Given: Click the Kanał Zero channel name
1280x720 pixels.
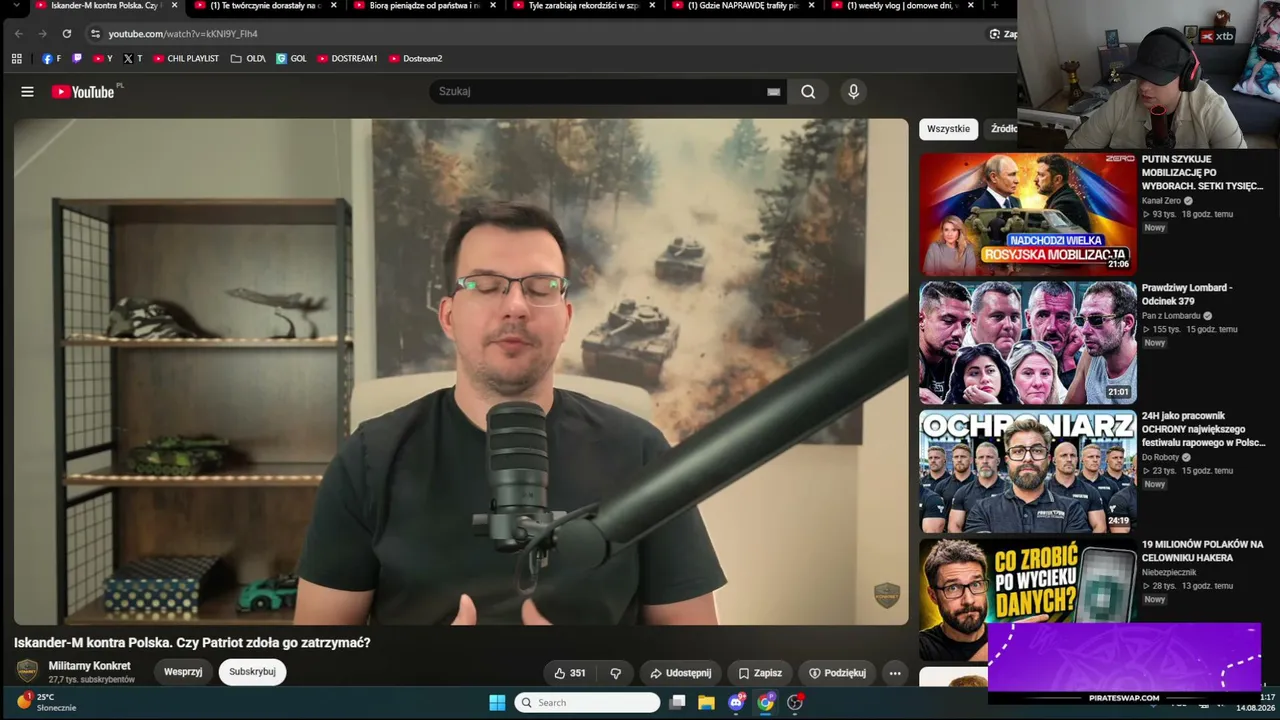Looking at the screenshot, I should point(1161,201).
